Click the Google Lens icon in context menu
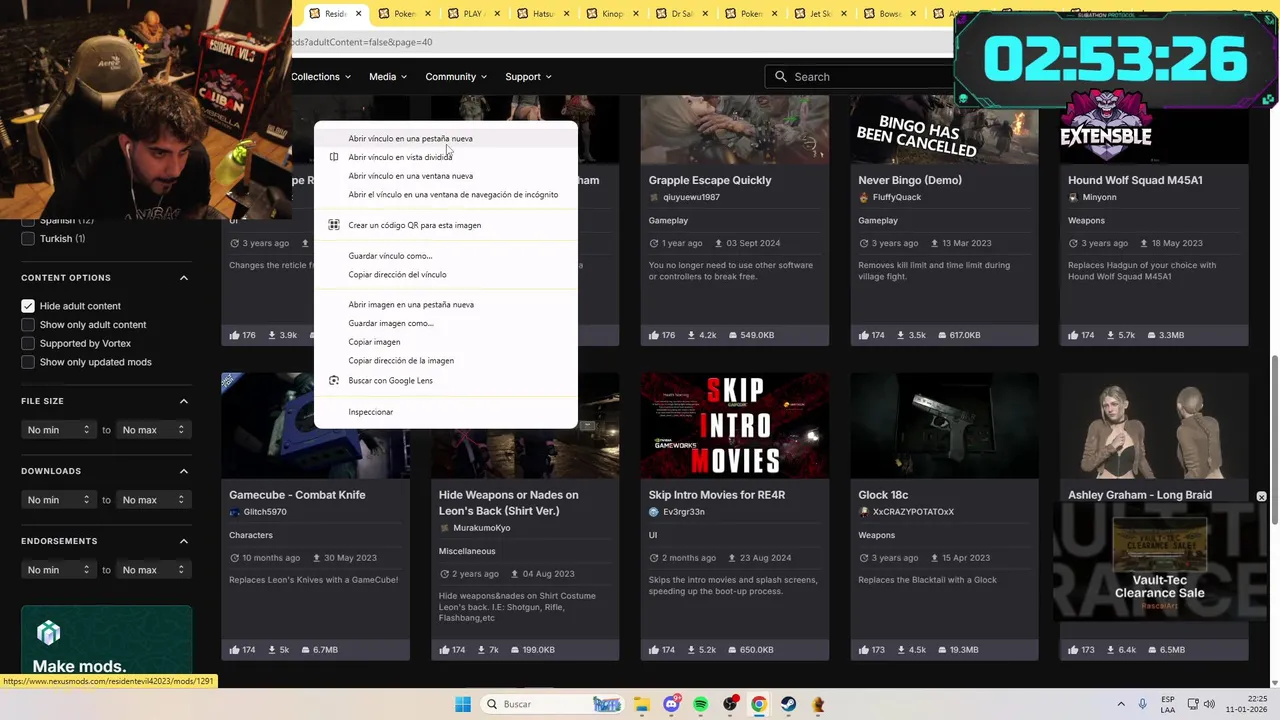The height and width of the screenshot is (720, 1280). click(x=334, y=380)
